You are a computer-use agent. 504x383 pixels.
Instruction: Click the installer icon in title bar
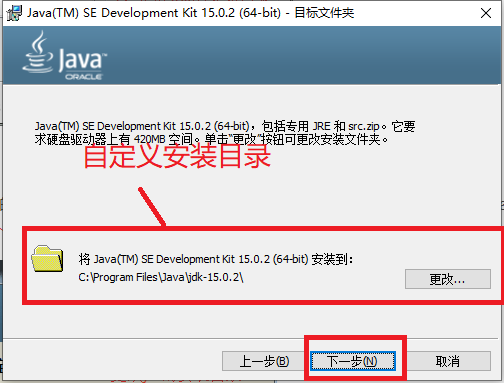coord(14,13)
